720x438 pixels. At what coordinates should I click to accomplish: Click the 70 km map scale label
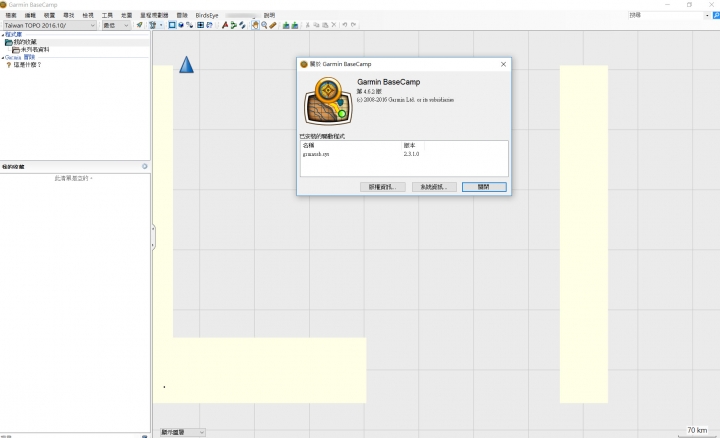point(697,430)
